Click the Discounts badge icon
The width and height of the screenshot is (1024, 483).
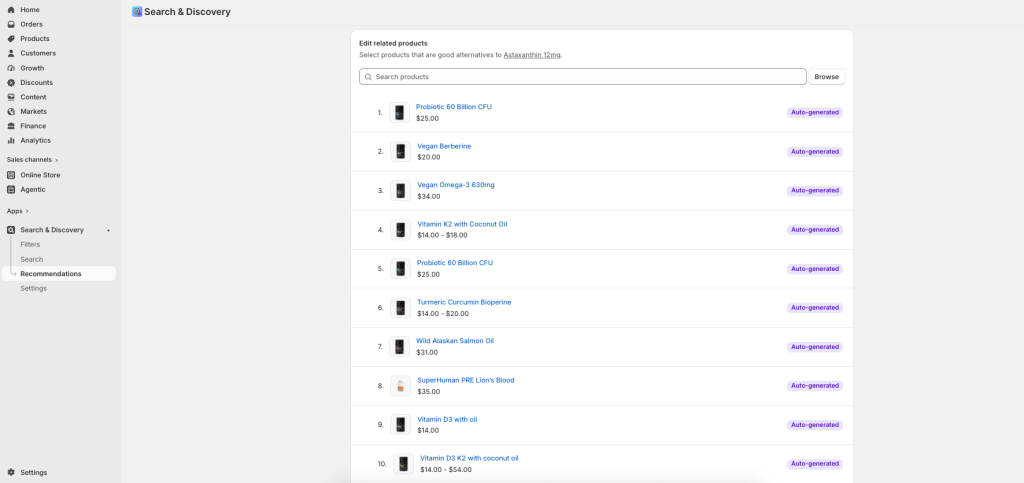pos(11,82)
